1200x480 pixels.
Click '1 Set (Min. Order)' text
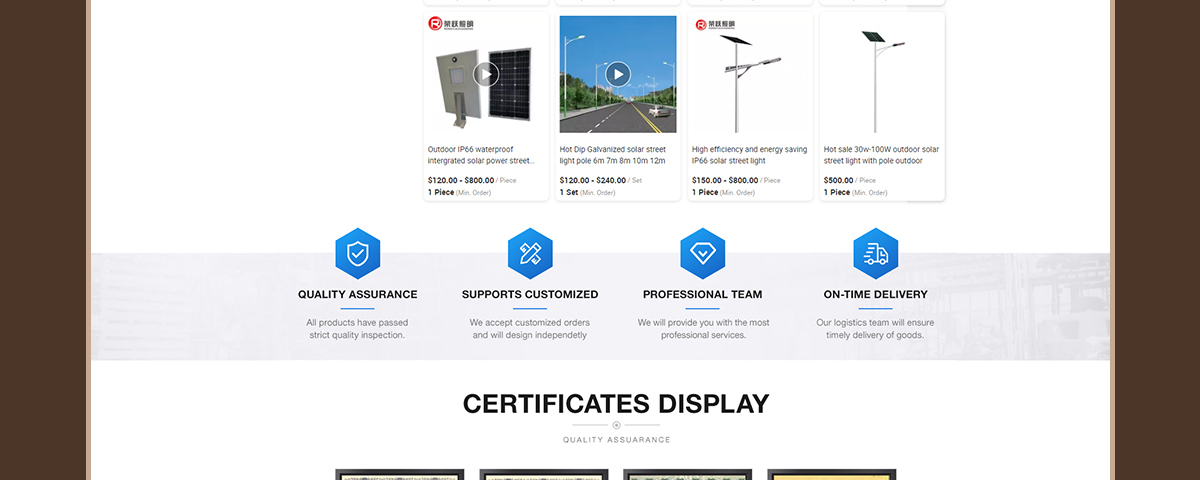point(588,192)
